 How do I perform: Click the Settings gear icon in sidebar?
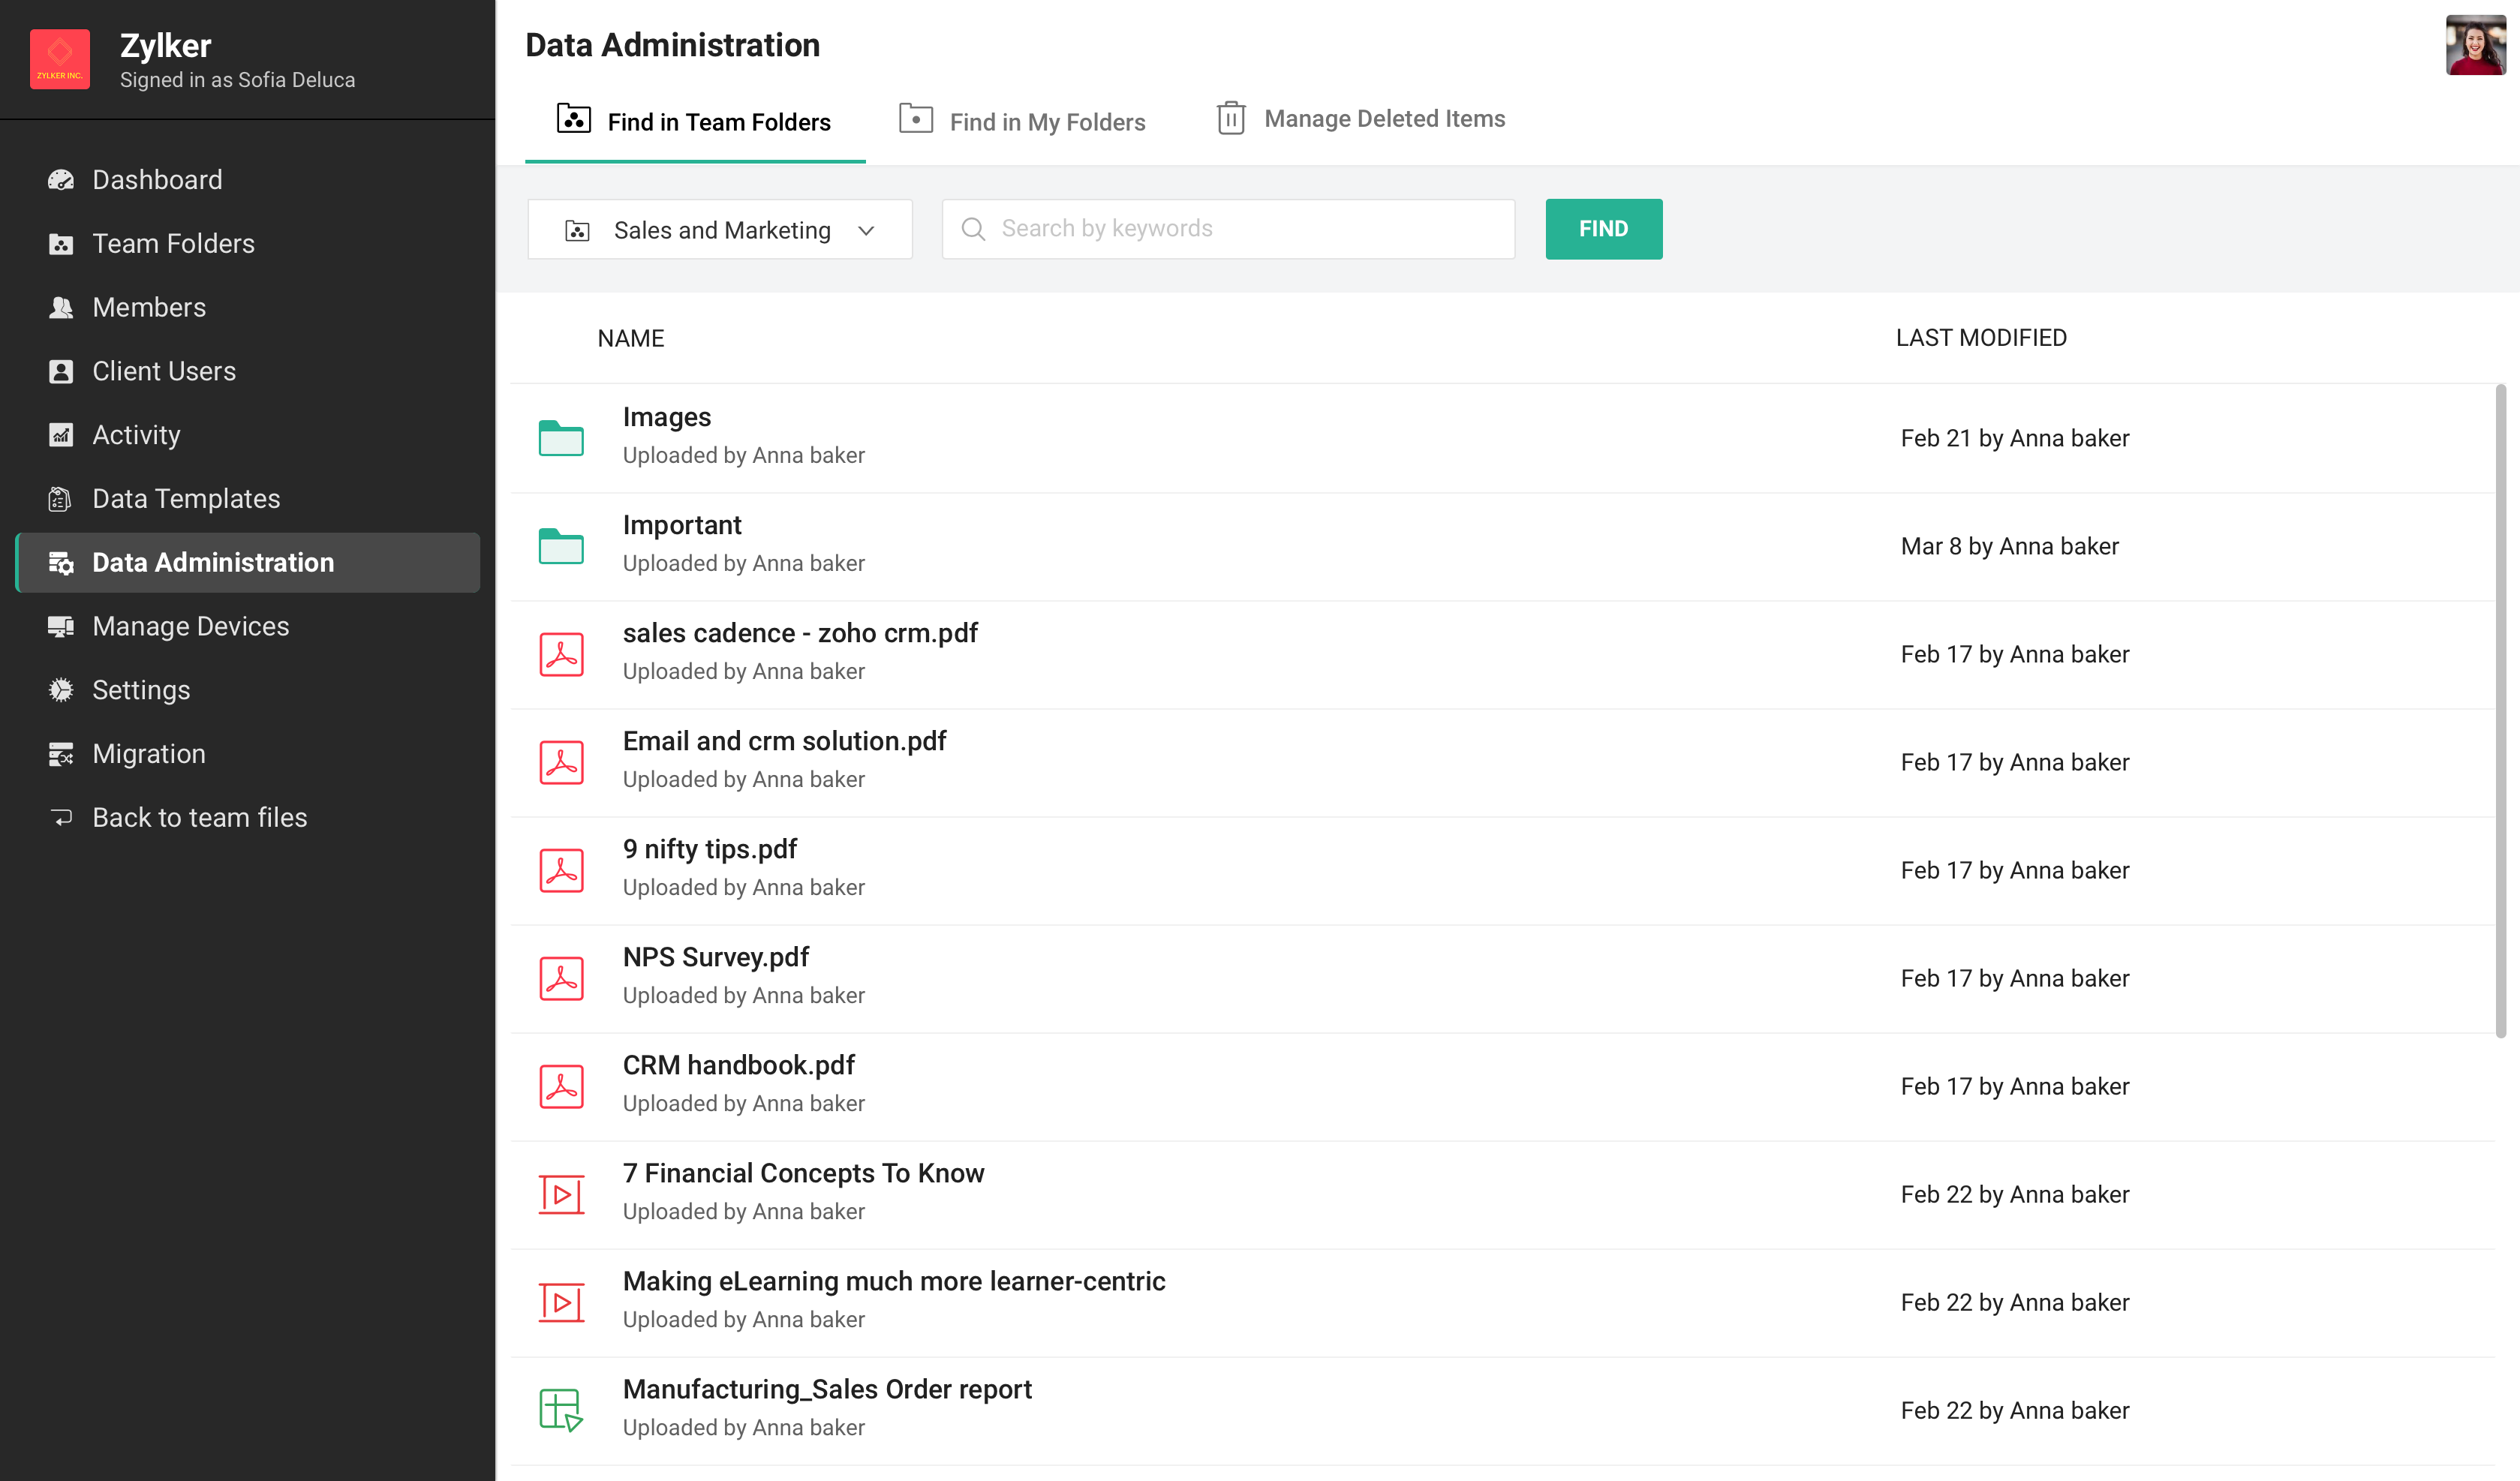pyautogui.click(x=61, y=690)
